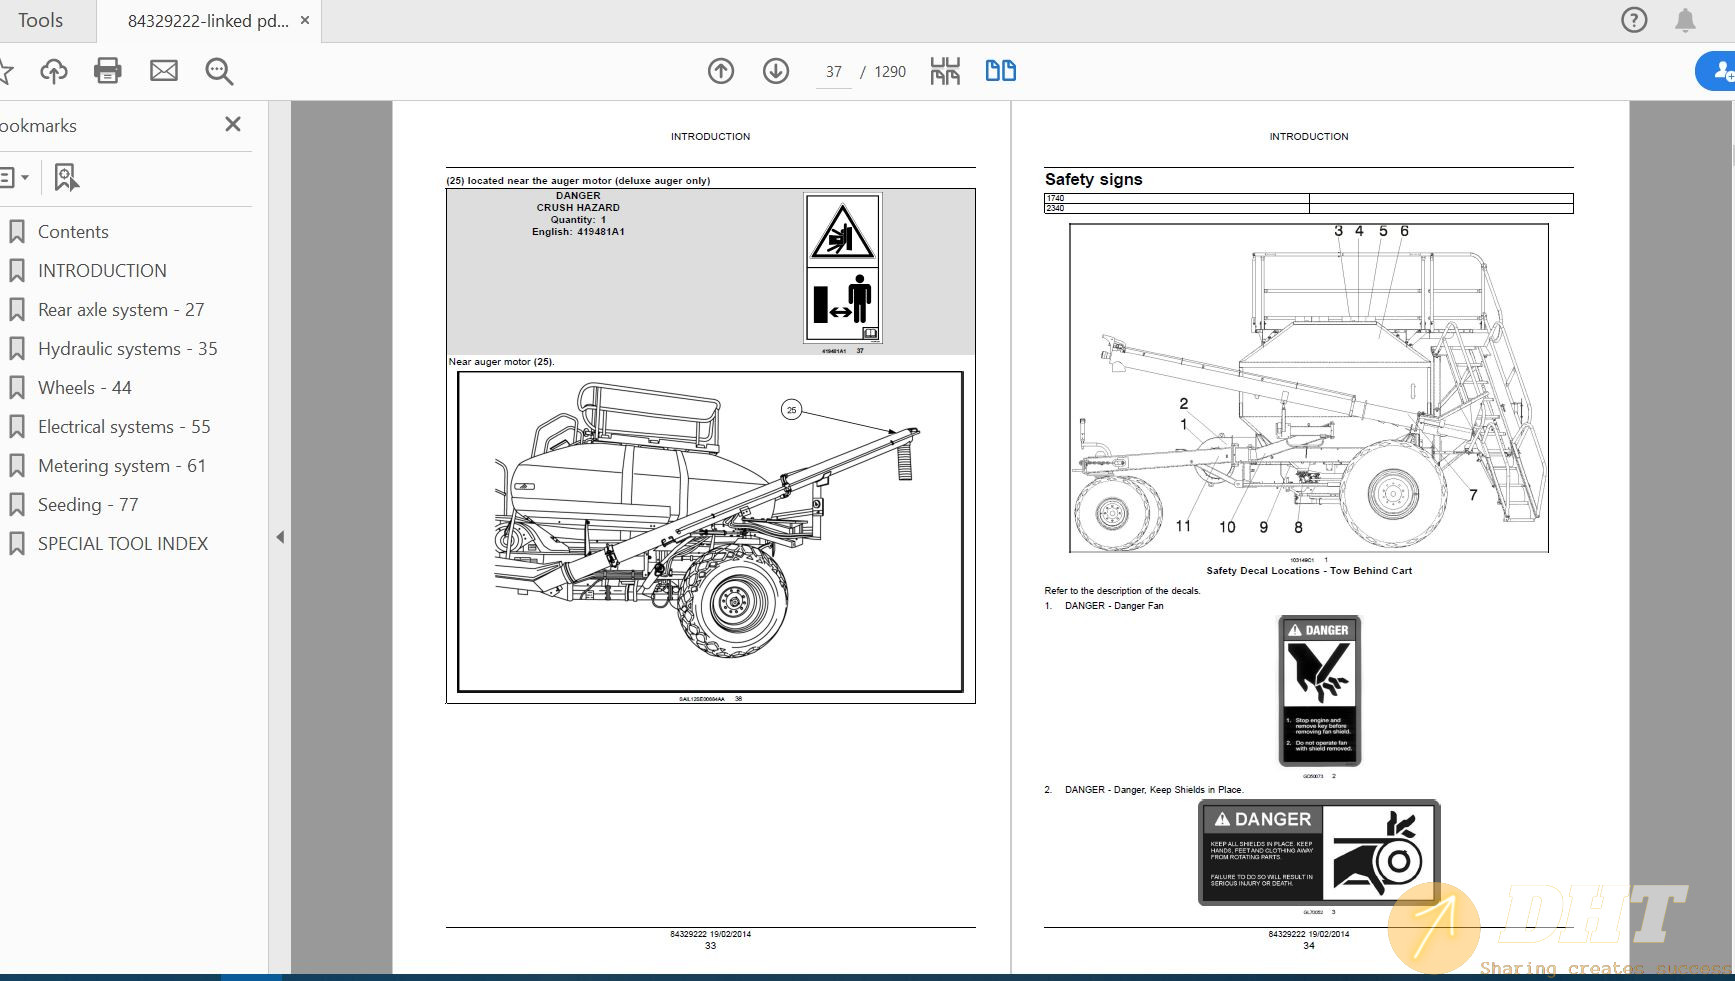Image resolution: width=1735 pixels, height=981 pixels.
Task: Toggle the notifications bell
Action: click(x=1684, y=19)
